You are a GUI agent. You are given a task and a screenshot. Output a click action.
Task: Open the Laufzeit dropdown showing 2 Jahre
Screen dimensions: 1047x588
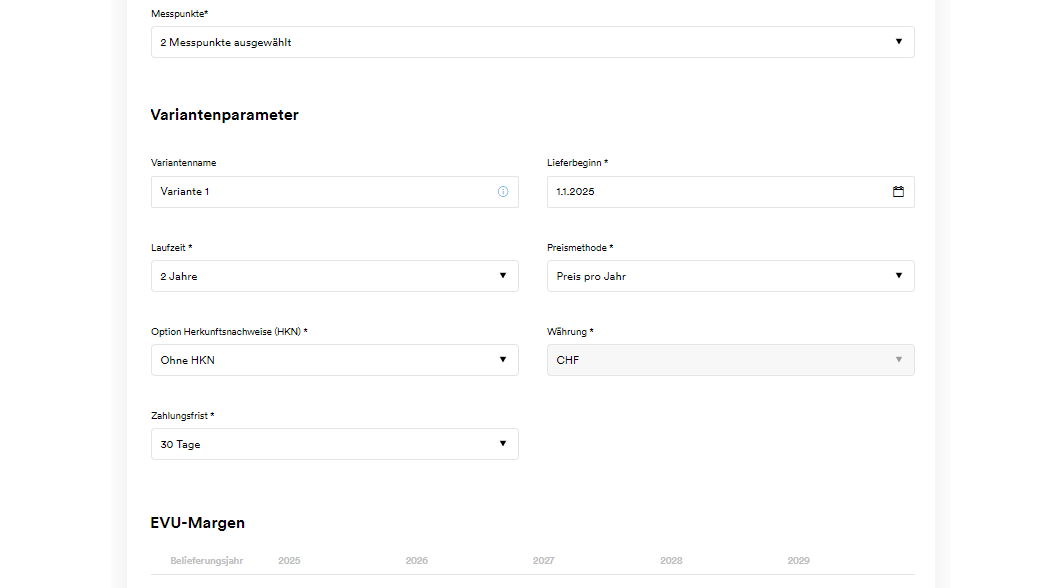pos(334,276)
